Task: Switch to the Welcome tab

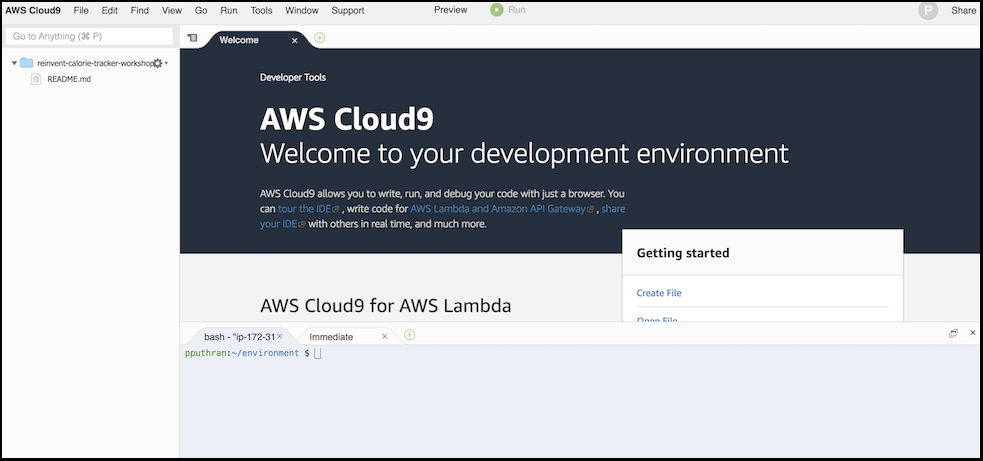Action: point(239,40)
